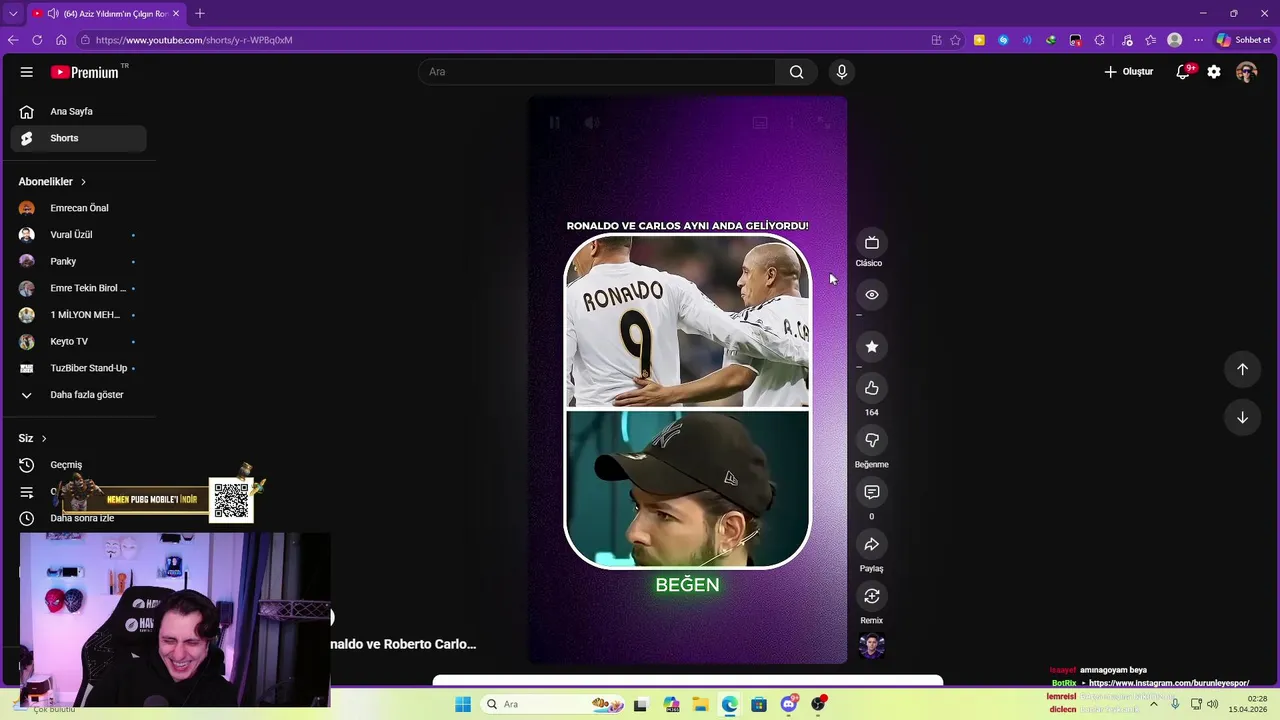Show hidden system tray icons chevron
Image resolution: width=1280 pixels, height=720 pixels.
[x=1153, y=704]
